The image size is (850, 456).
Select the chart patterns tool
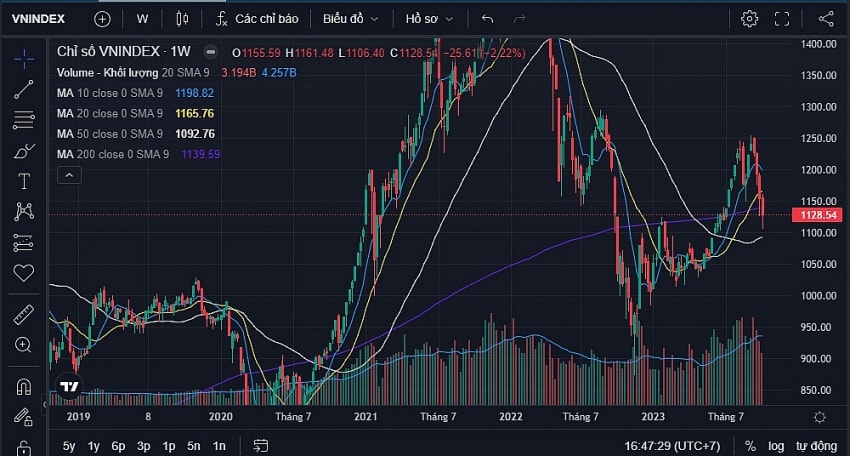tap(24, 211)
